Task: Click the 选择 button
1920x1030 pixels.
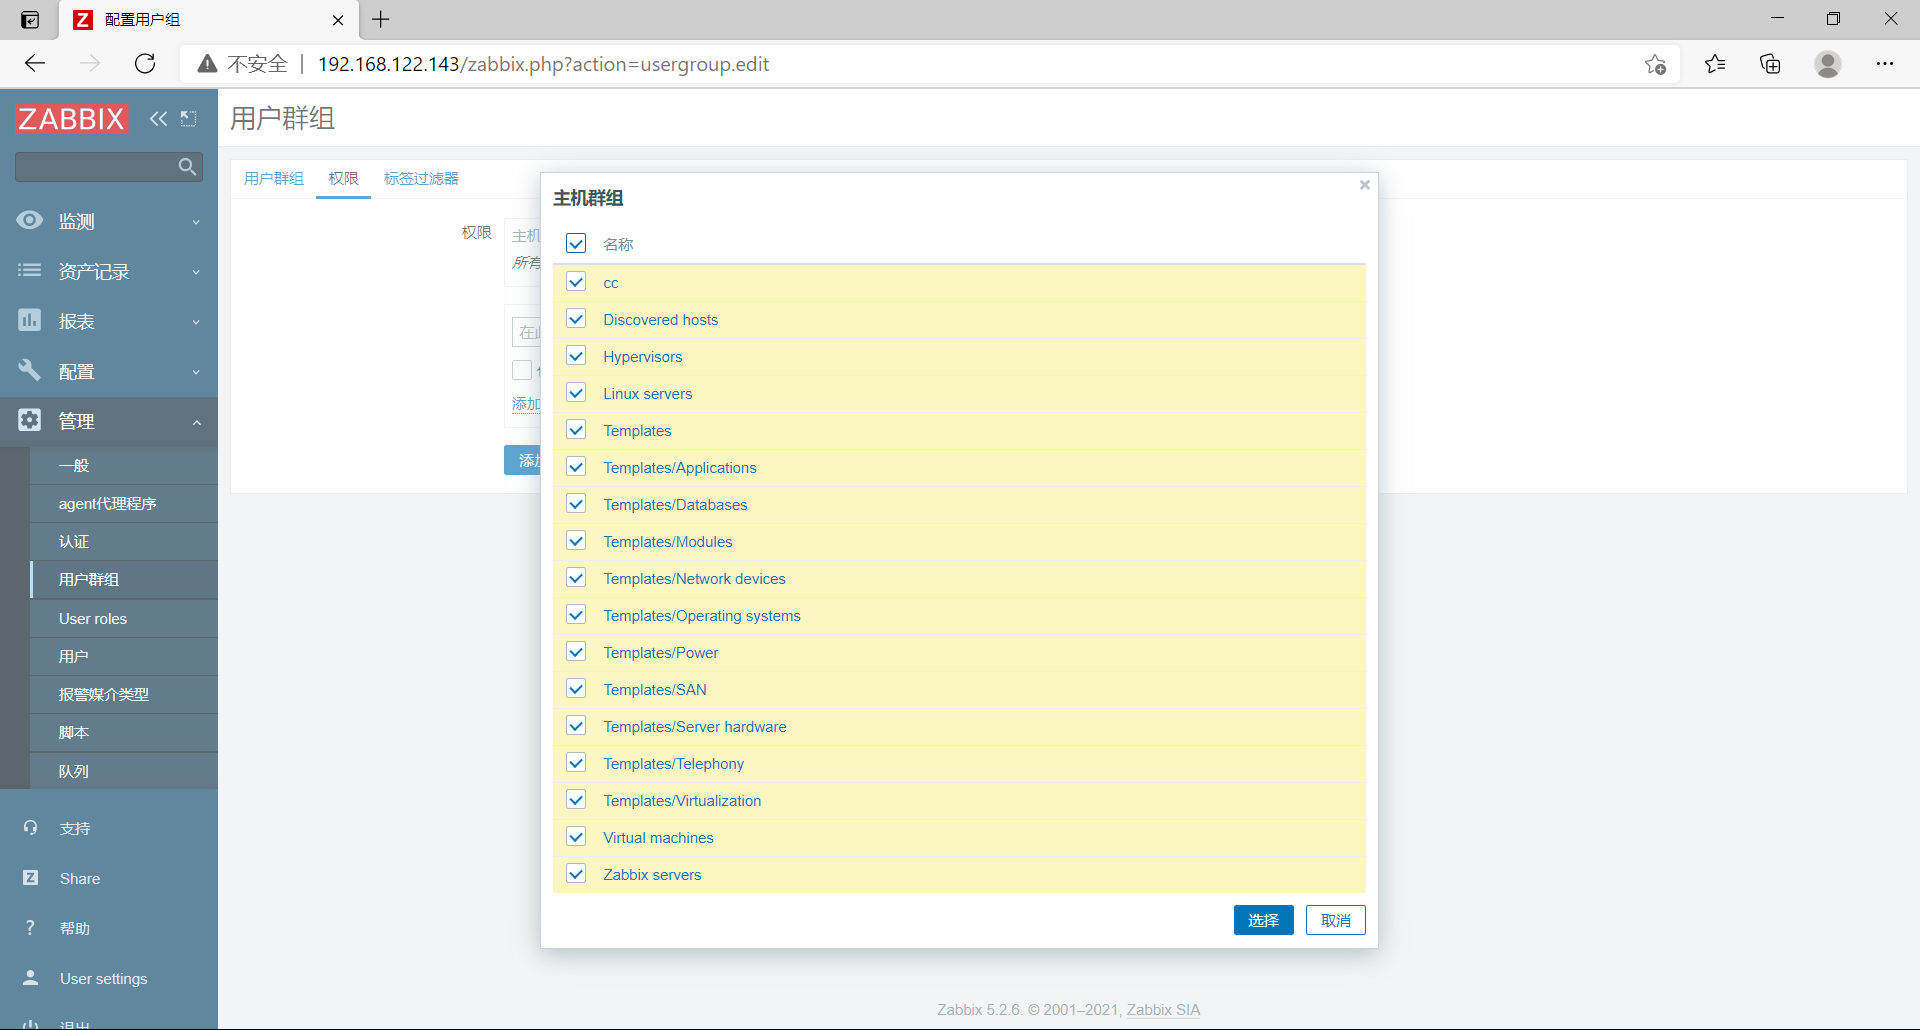Action: (x=1263, y=920)
